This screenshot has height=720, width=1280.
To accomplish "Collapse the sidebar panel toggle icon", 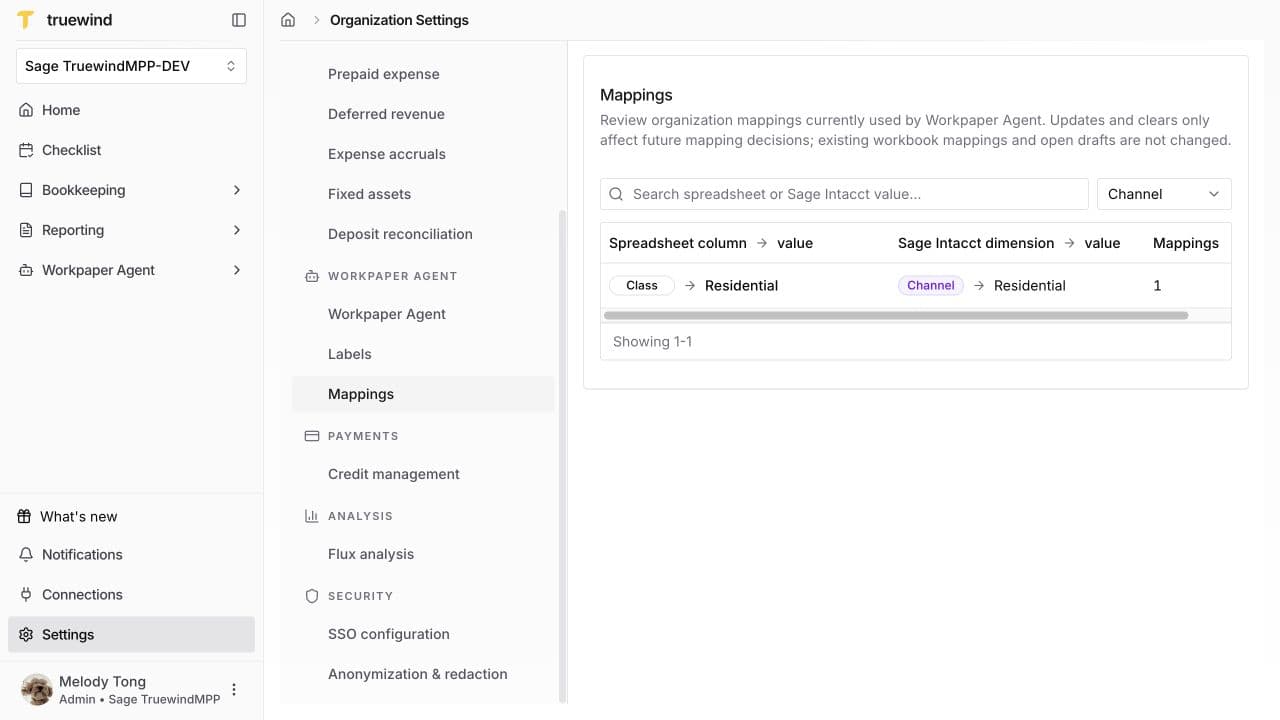I will 239,20.
